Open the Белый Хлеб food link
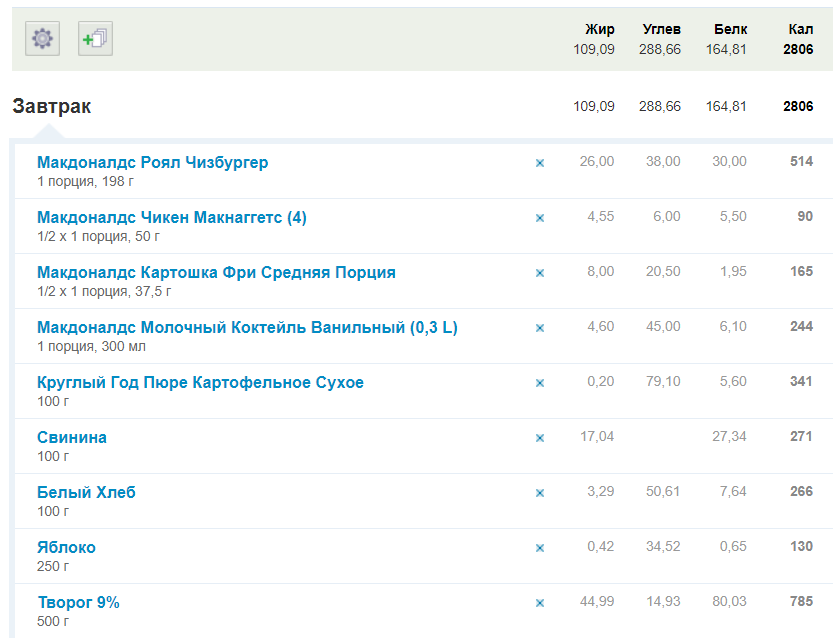The width and height of the screenshot is (833, 638). pos(86,492)
